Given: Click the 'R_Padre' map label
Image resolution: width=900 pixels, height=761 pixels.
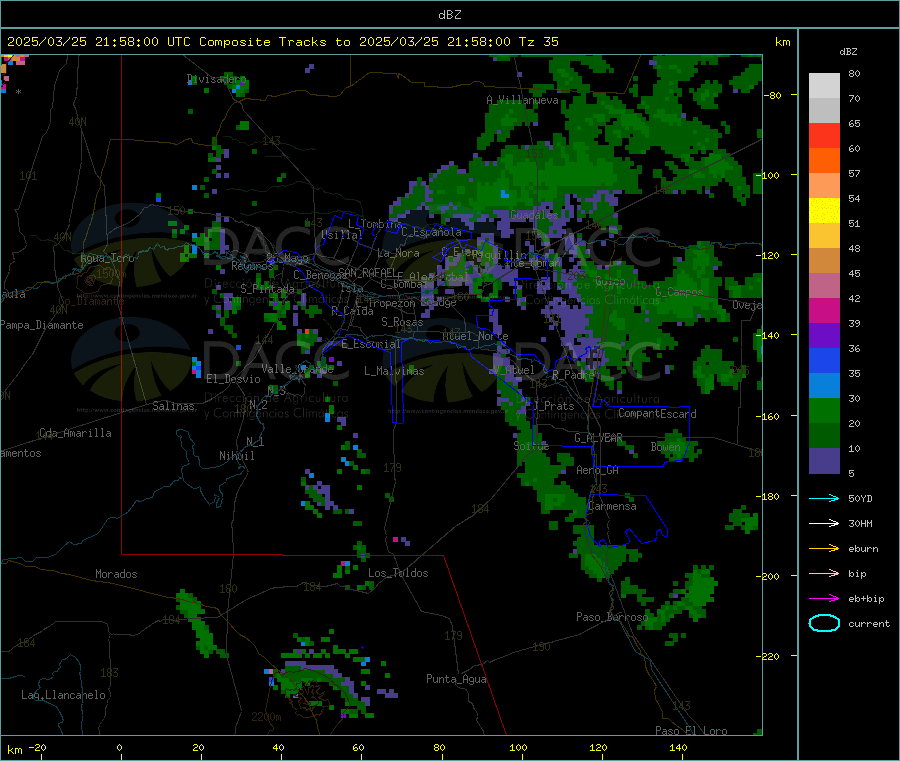Looking at the screenshot, I should click(573, 375).
